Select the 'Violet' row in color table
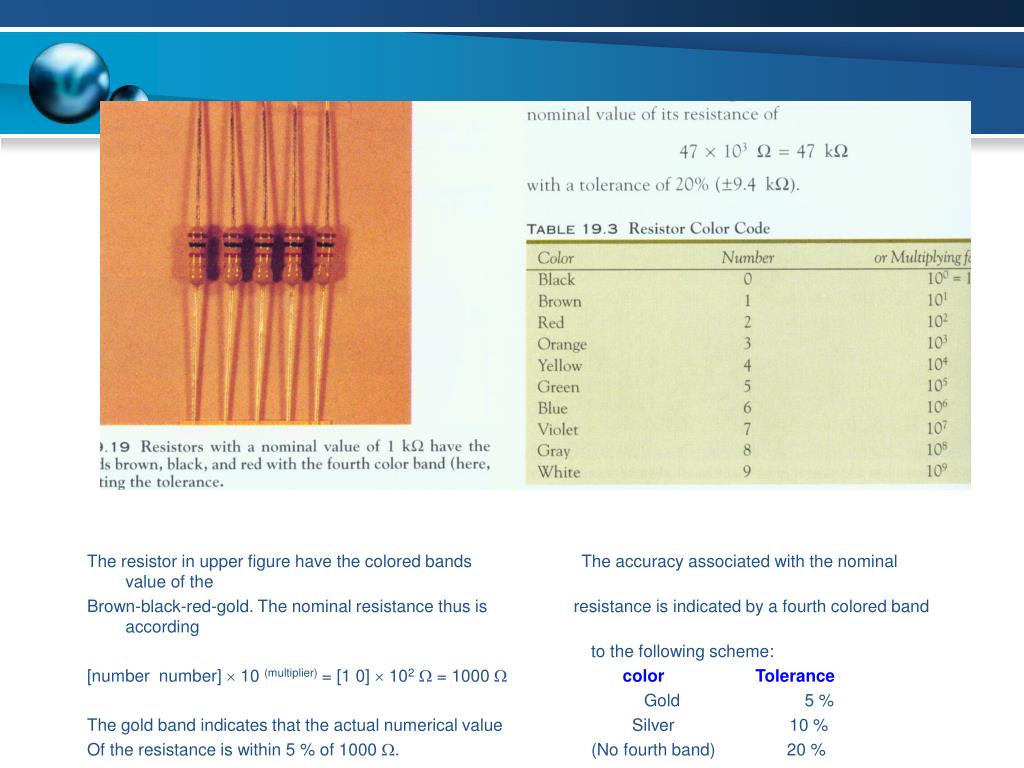 748,430
